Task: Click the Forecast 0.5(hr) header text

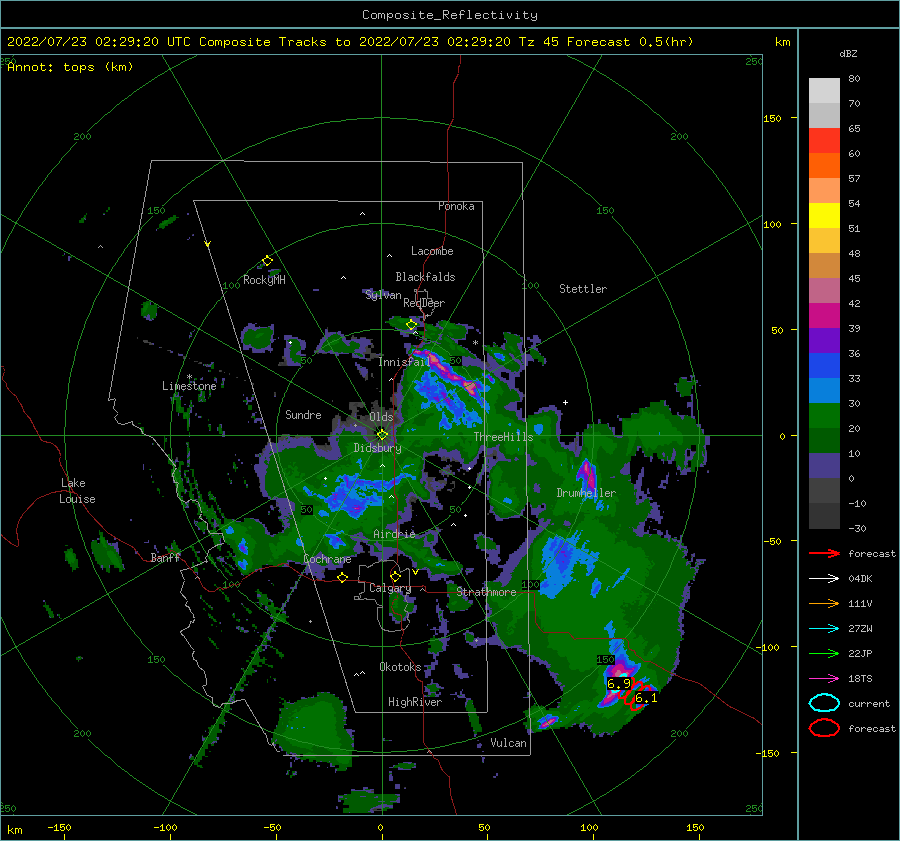Action: [x=630, y=42]
